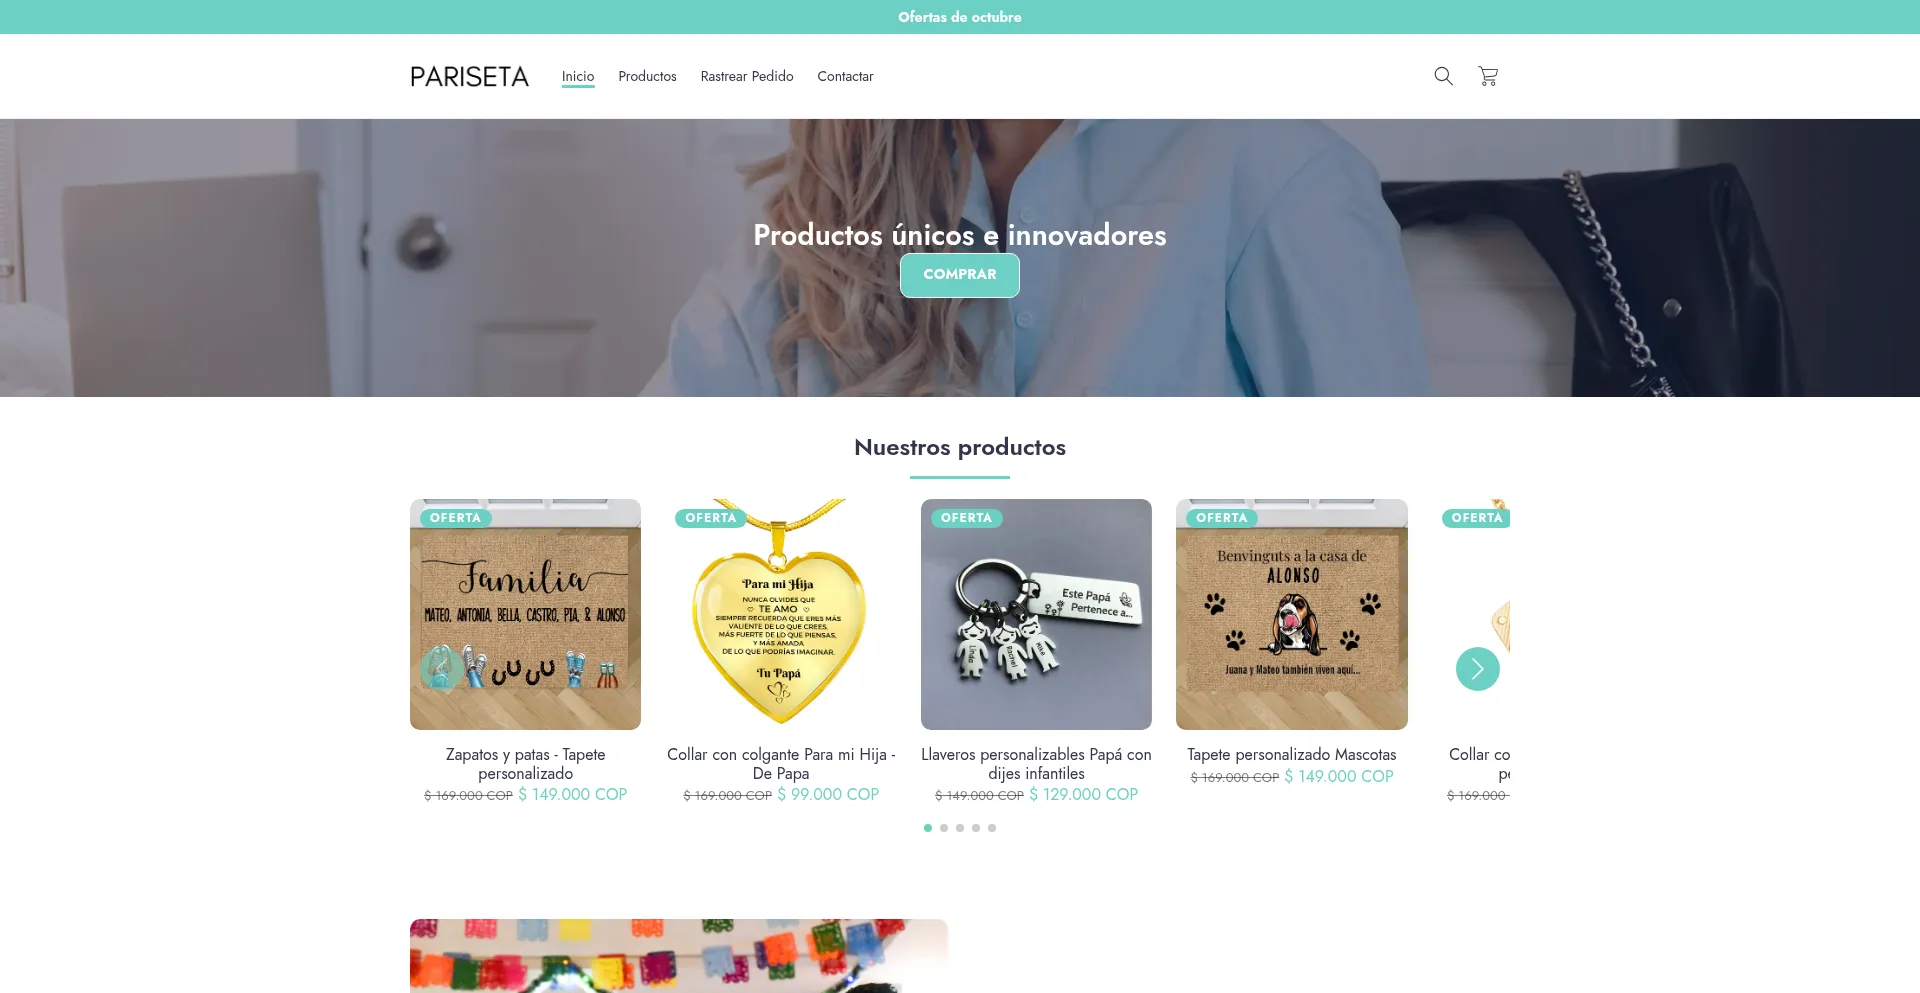Click the COMPRAR button
The height and width of the screenshot is (993, 1920).
pyautogui.click(x=960, y=275)
